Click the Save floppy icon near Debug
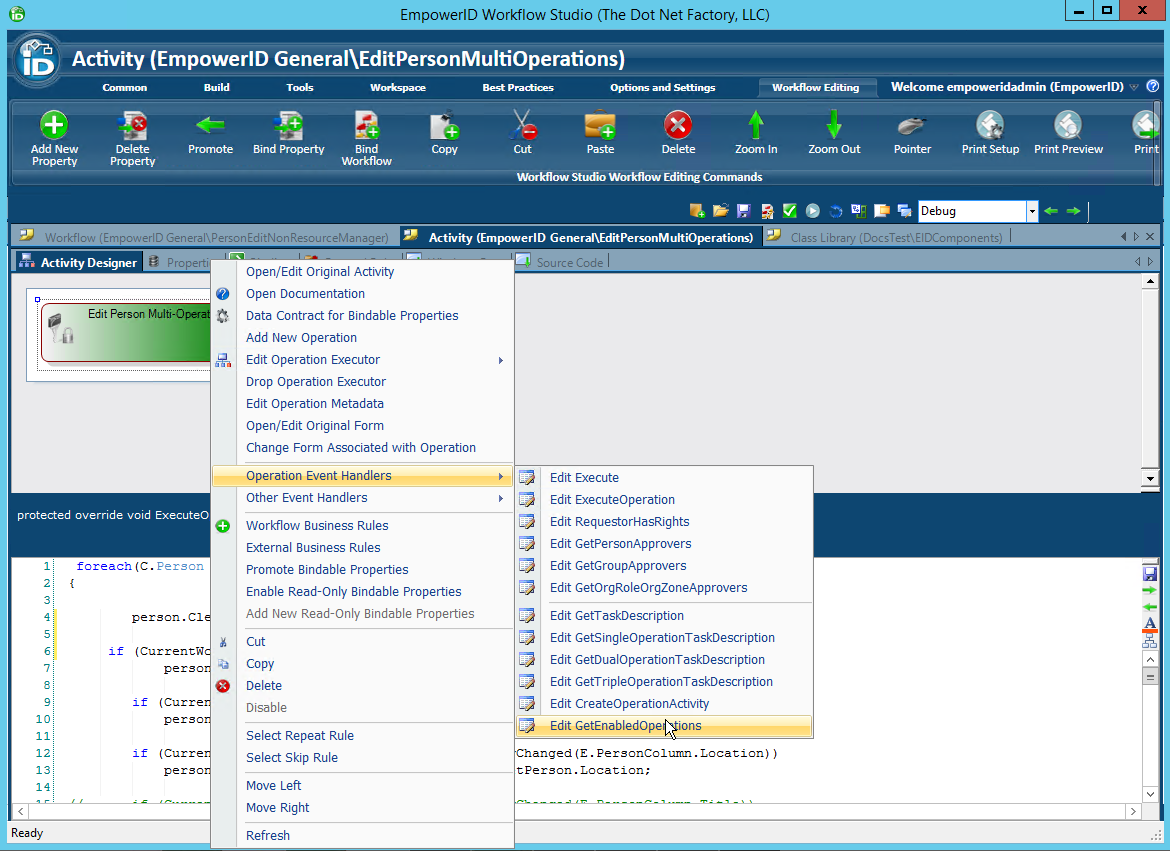The height and width of the screenshot is (851, 1170). [744, 211]
